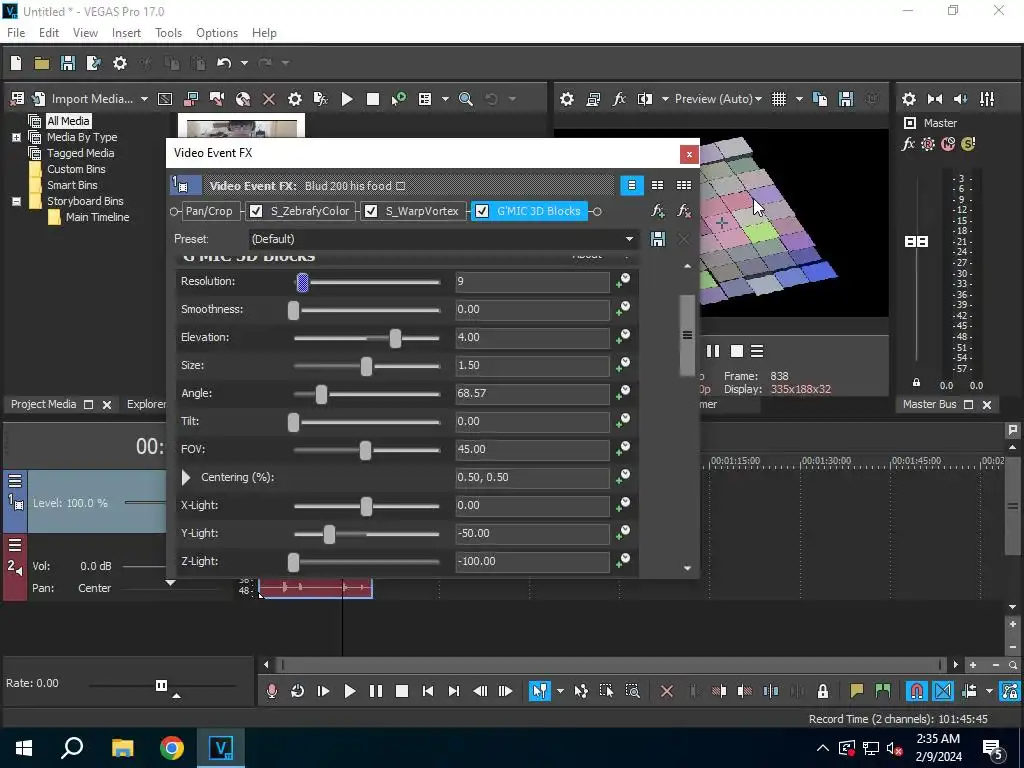
Task: Open Import Media dropdown arrow
Action: (x=144, y=99)
